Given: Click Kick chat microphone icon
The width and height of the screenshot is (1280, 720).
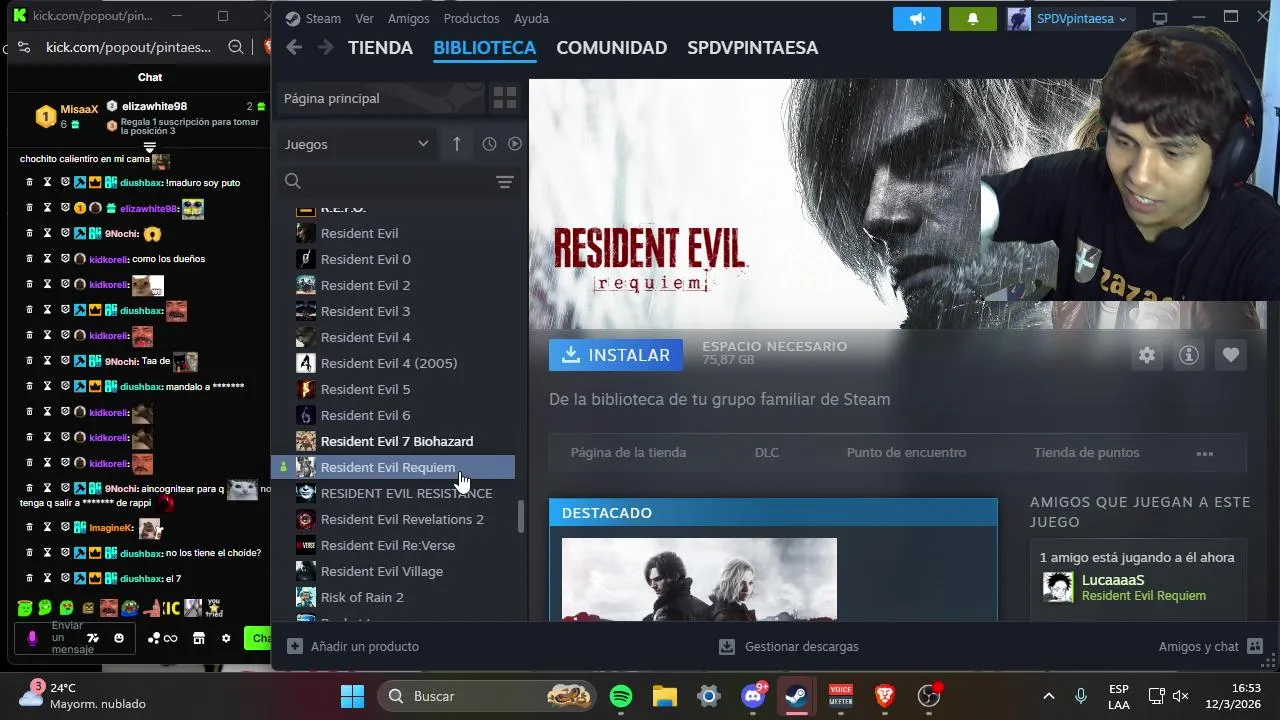Looking at the screenshot, I should 32,638.
